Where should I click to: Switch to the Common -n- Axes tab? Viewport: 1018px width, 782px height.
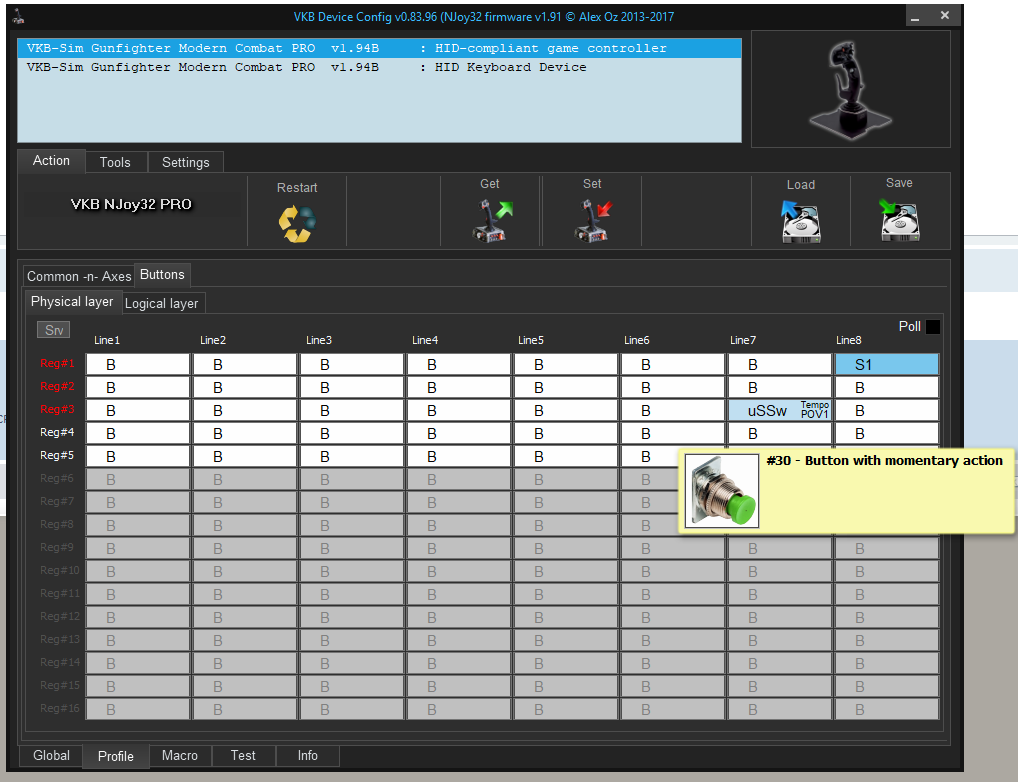[79, 276]
